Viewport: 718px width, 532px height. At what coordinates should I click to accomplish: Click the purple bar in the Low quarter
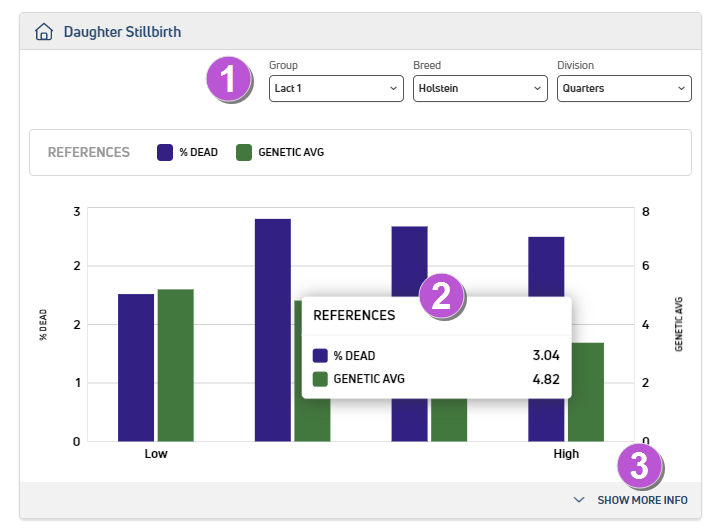[x=136, y=367]
